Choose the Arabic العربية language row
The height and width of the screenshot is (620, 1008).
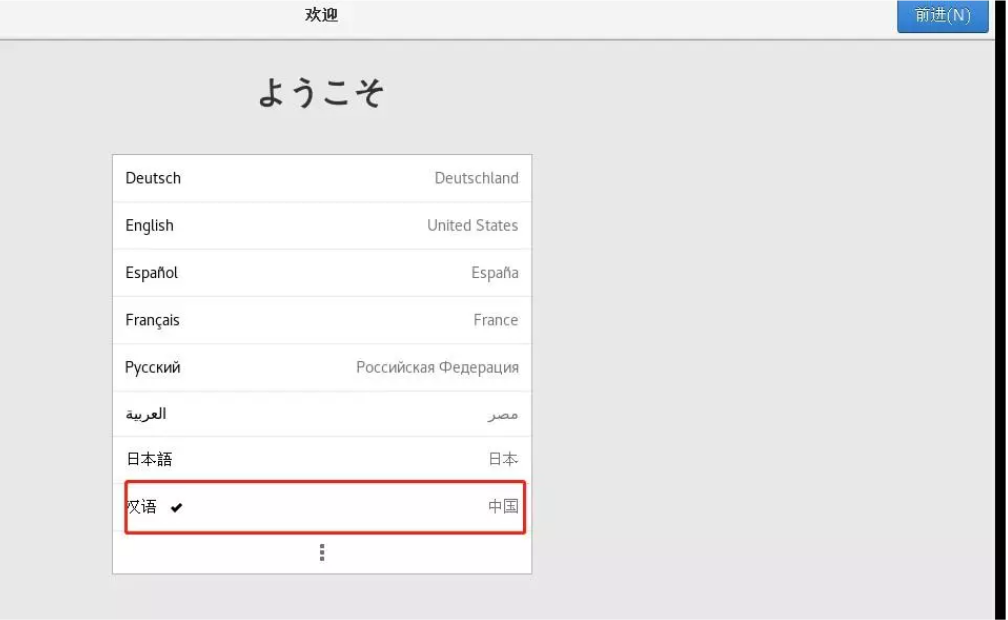coord(146,414)
